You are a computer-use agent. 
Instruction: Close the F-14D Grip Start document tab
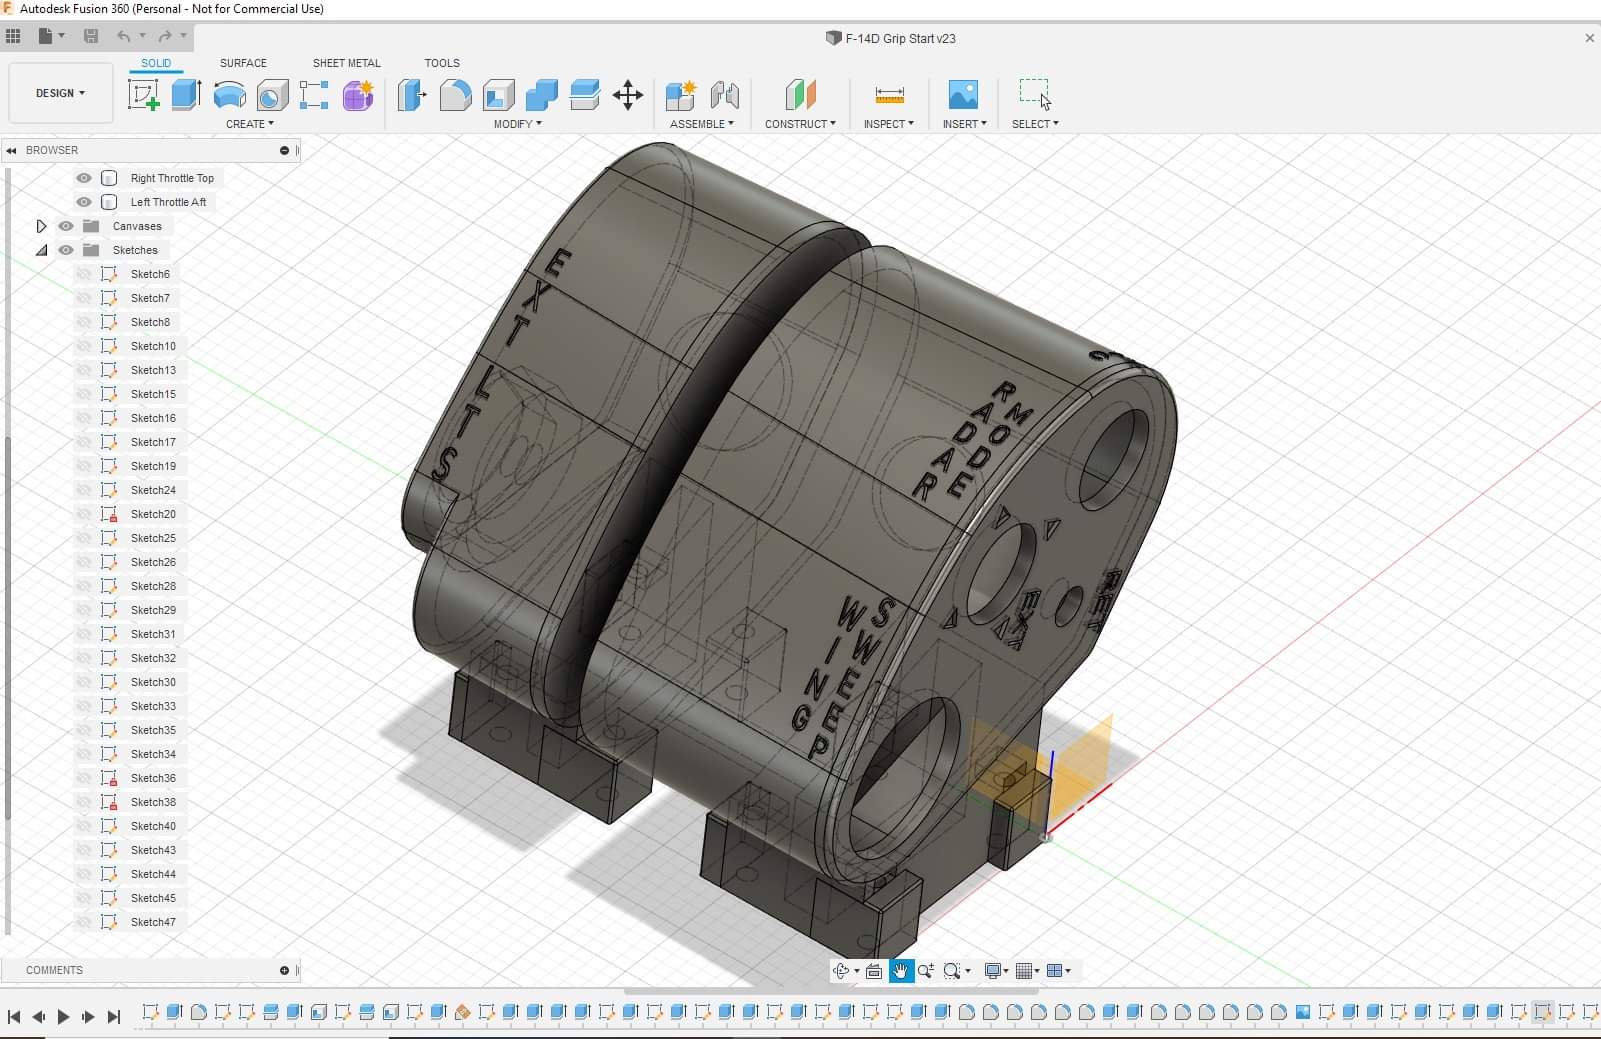[x=1590, y=38]
